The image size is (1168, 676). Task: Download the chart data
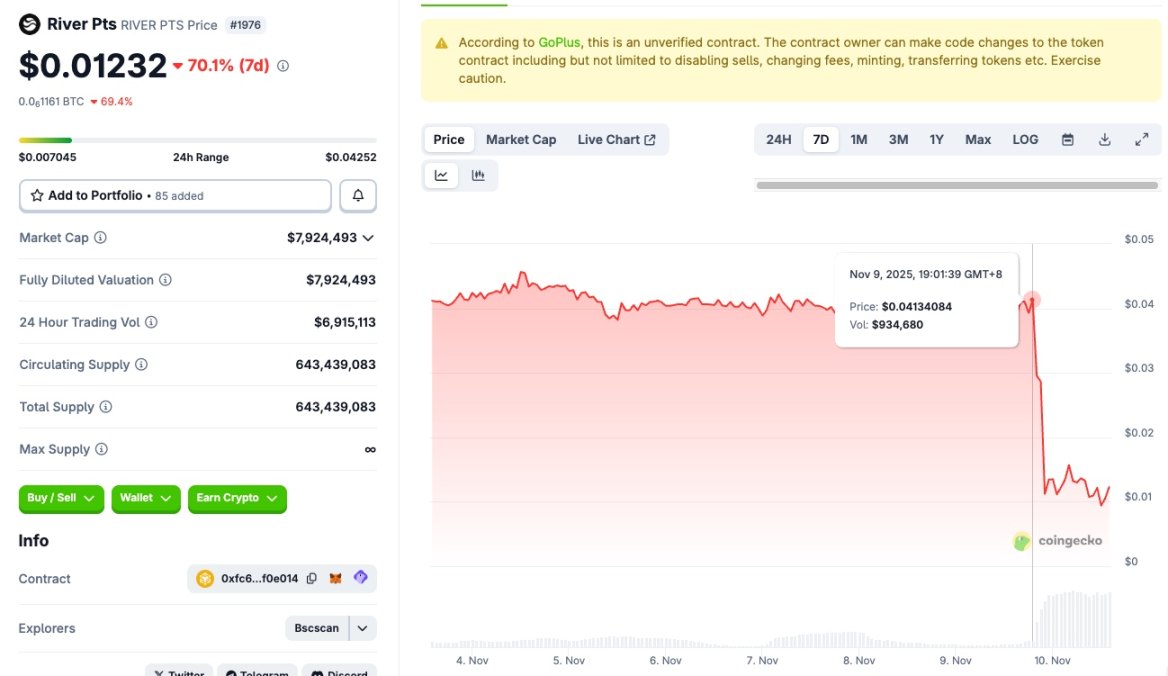[1104, 139]
